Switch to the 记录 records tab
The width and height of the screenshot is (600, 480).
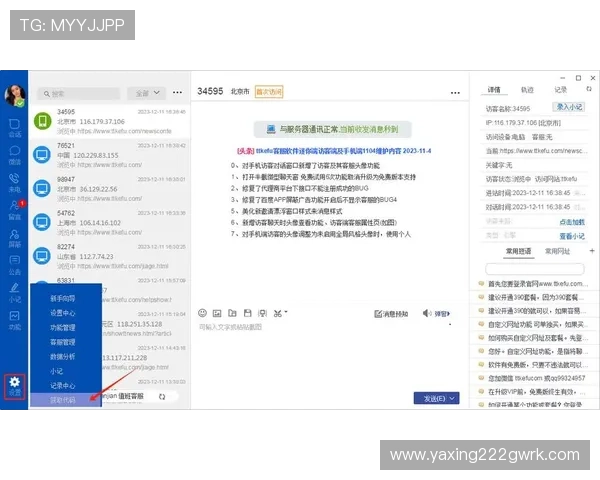click(x=560, y=90)
